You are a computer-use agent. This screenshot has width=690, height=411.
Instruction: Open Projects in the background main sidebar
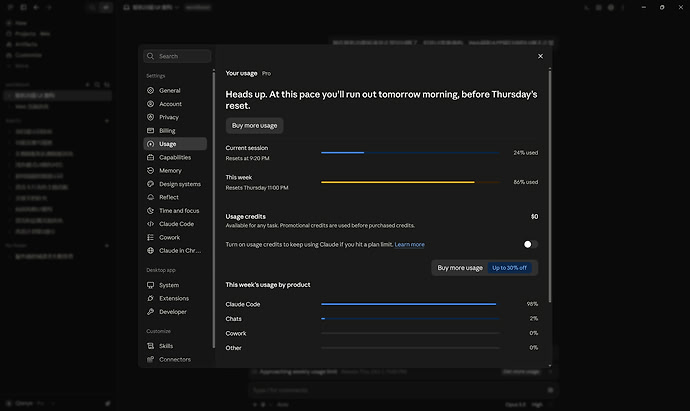coord(28,33)
